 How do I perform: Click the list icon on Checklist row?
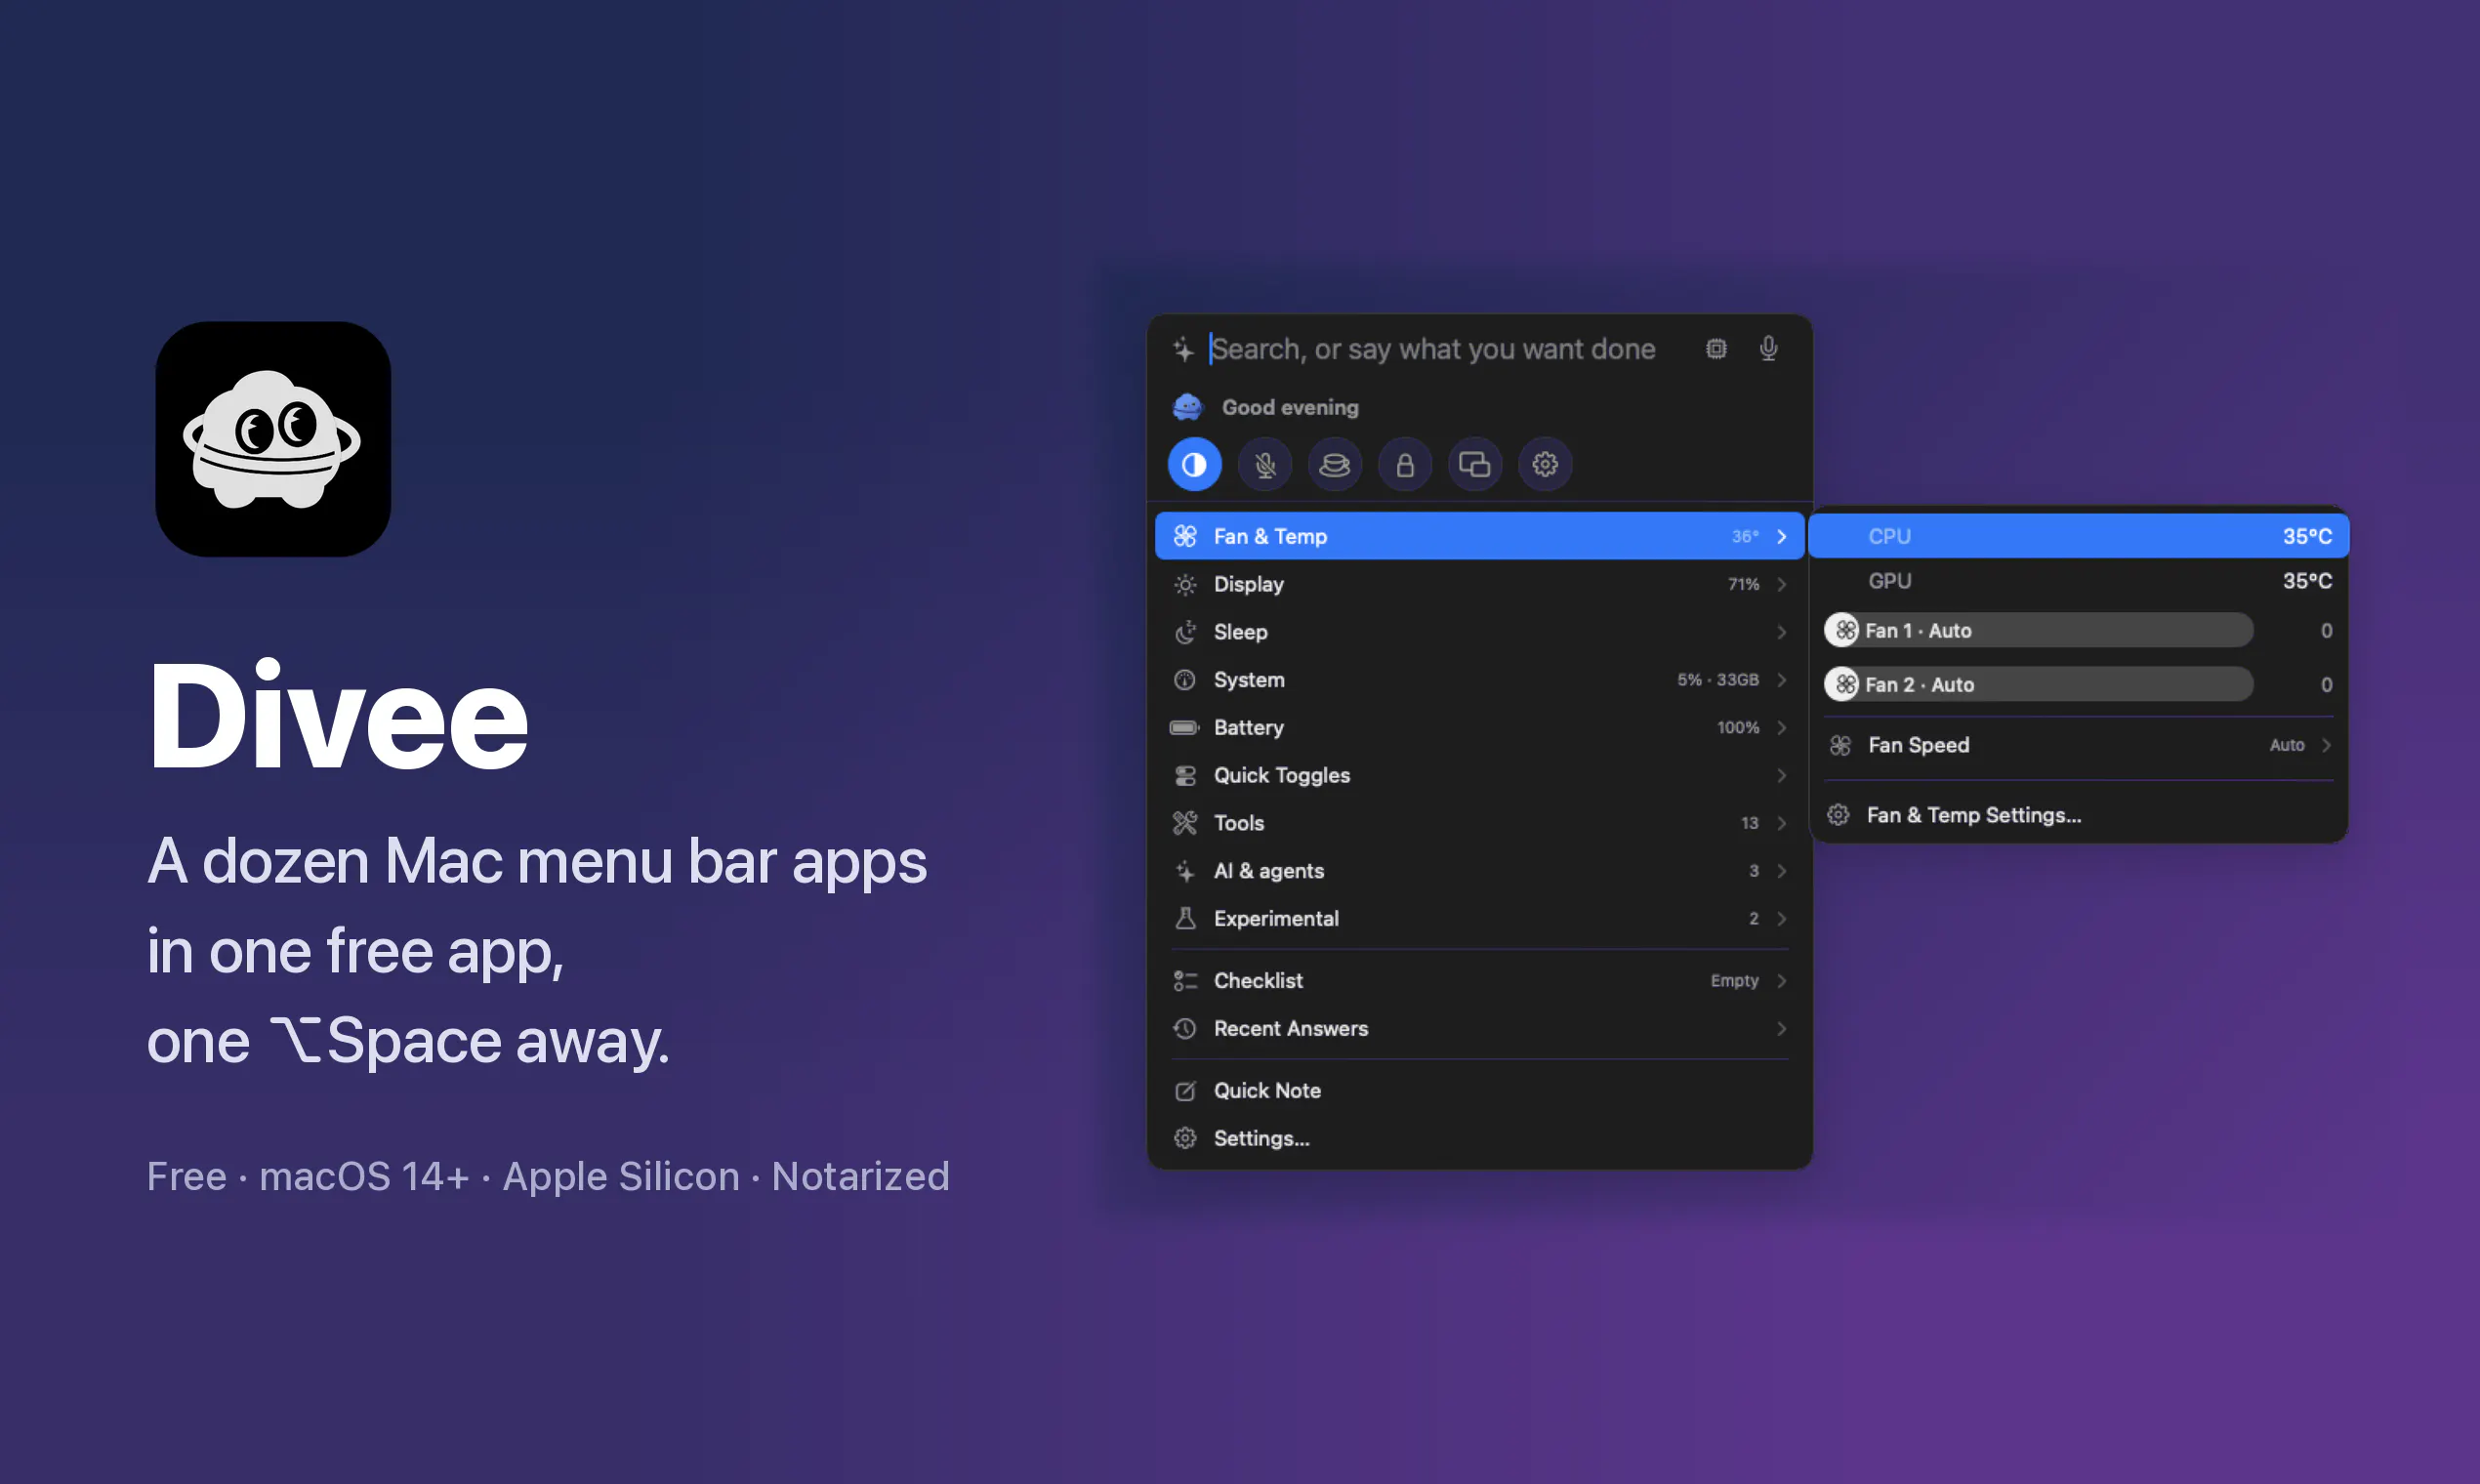pos(1185,981)
